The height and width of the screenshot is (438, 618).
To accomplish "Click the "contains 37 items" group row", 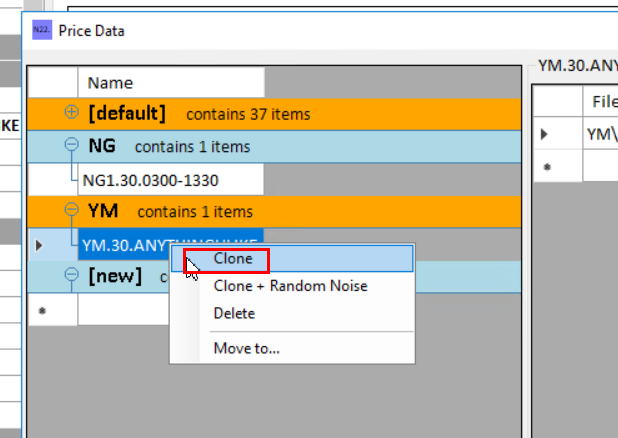I will pyautogui.click(x=247, y=114).
